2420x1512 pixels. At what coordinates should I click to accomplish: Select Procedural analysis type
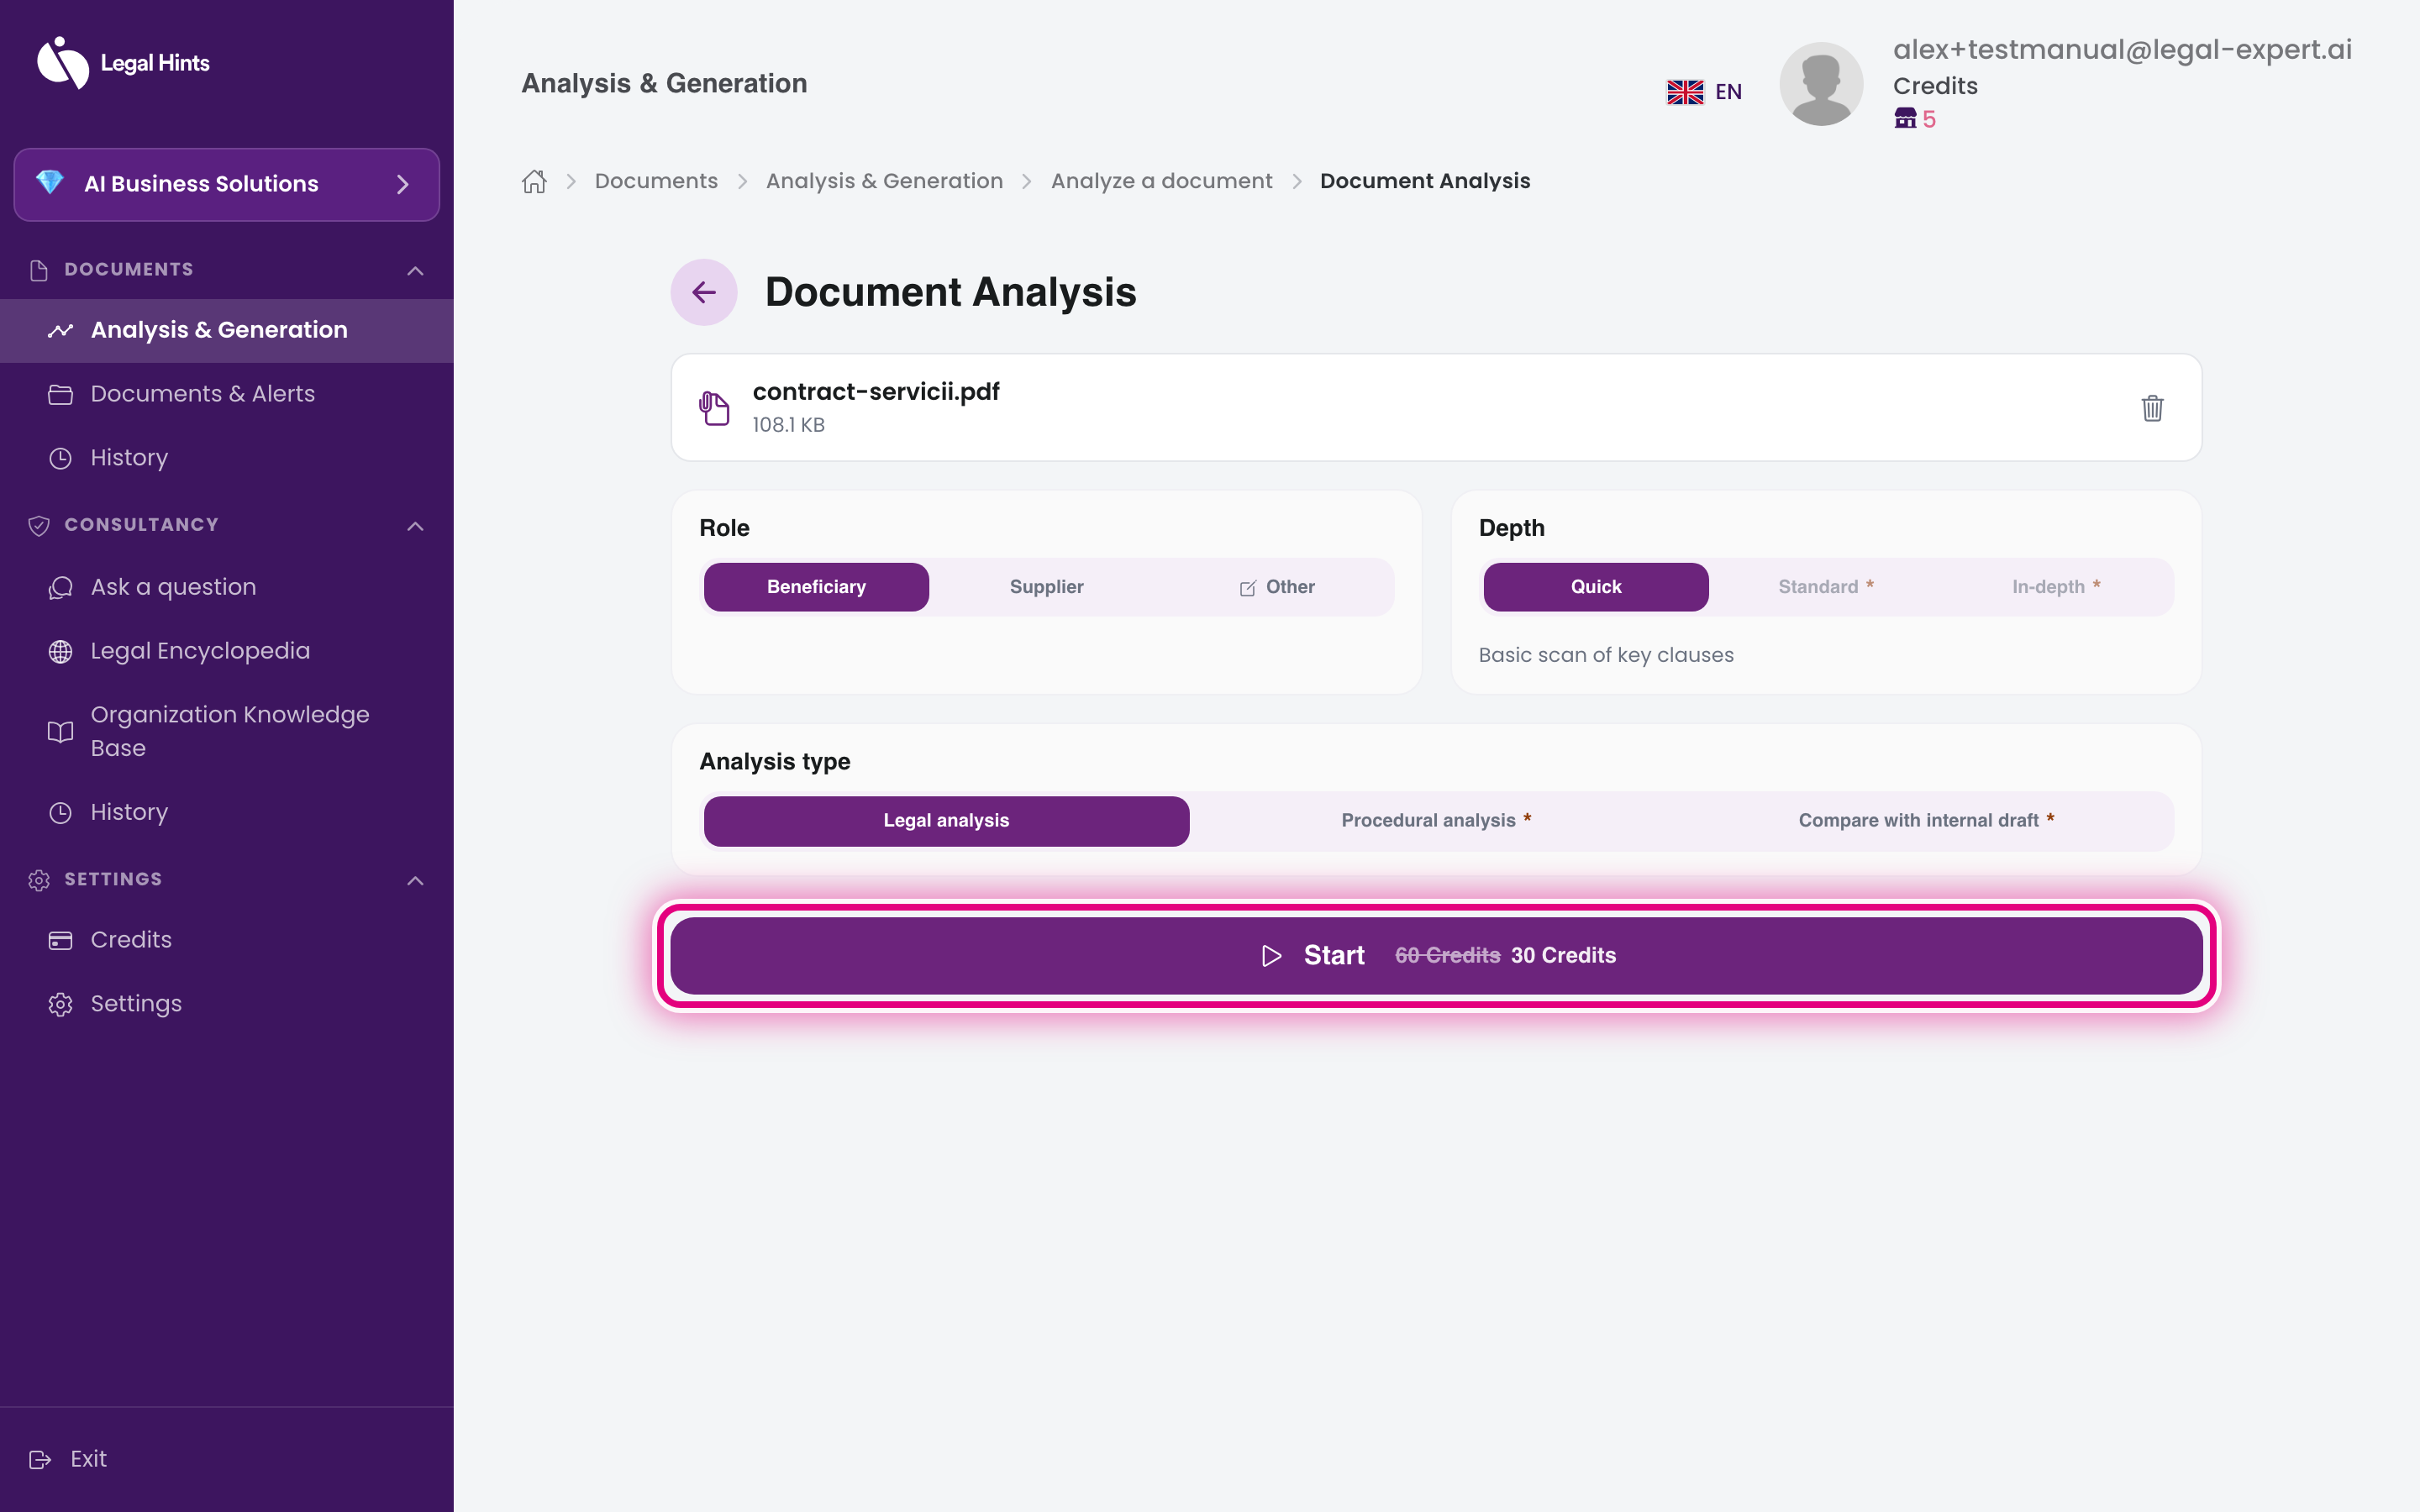[1436, 821]
